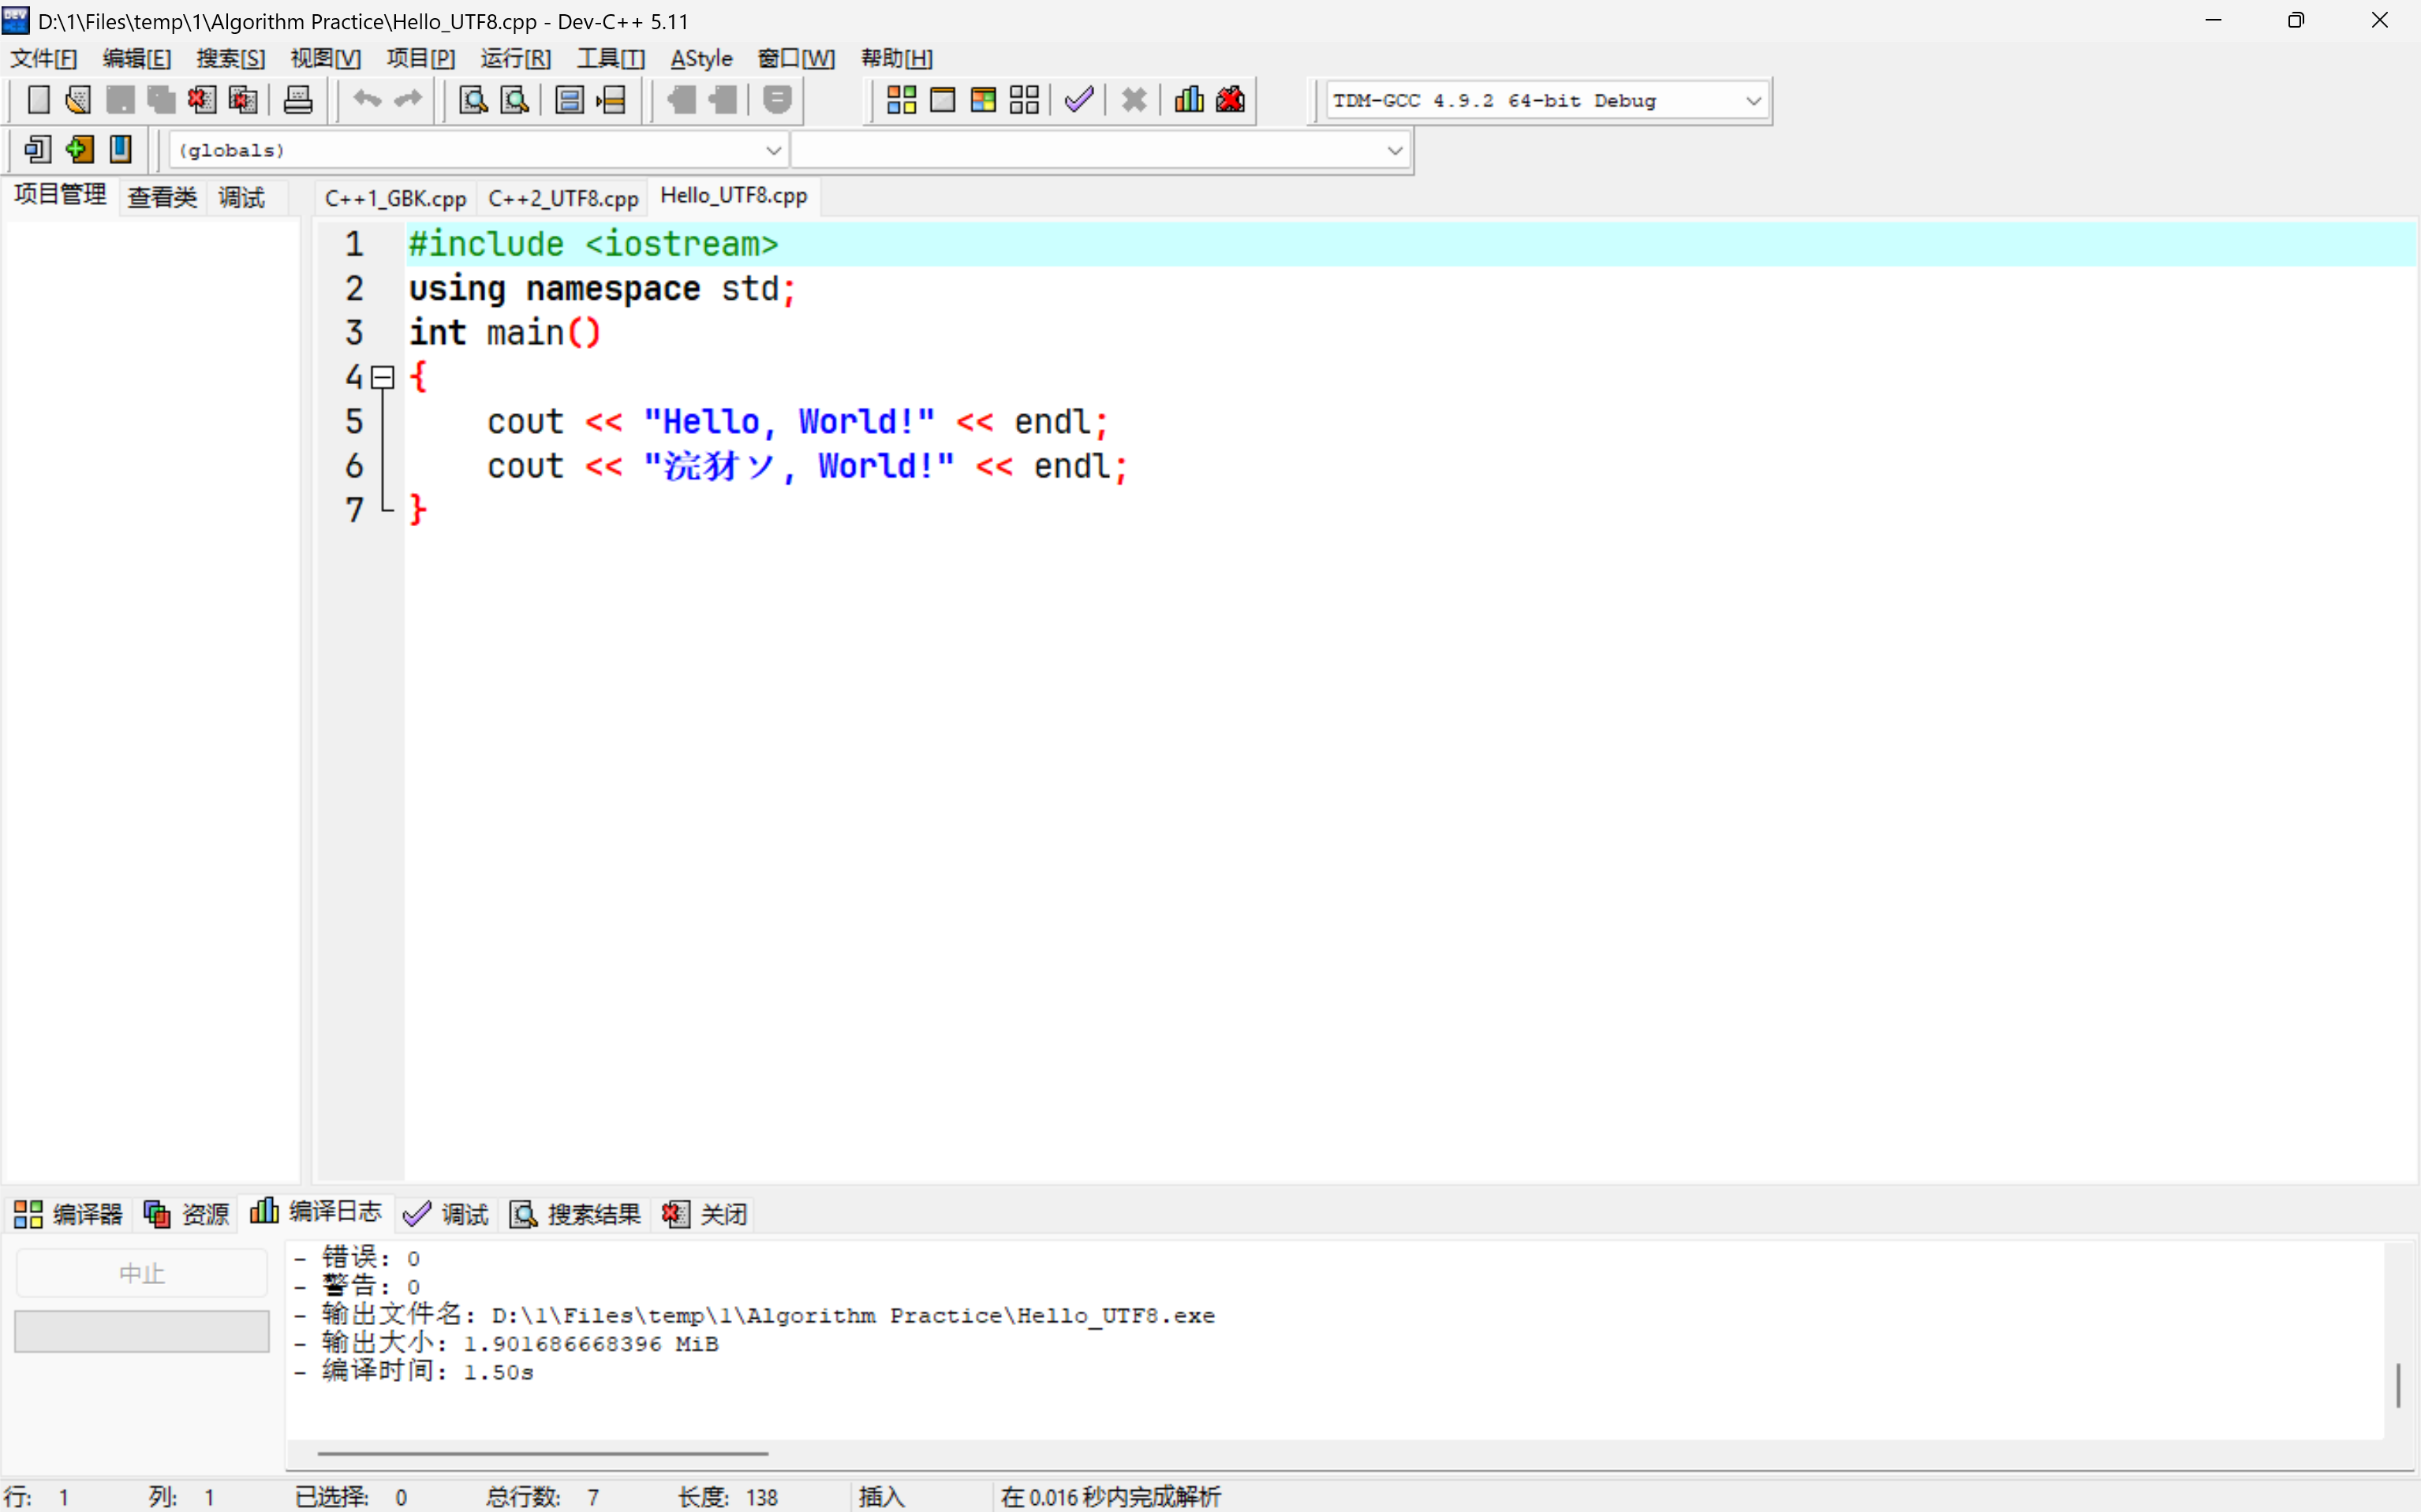Screen dimensions: 2421x1512
Task: Click the New file icon
Action: pyautogui.click(x=38, y=100)
